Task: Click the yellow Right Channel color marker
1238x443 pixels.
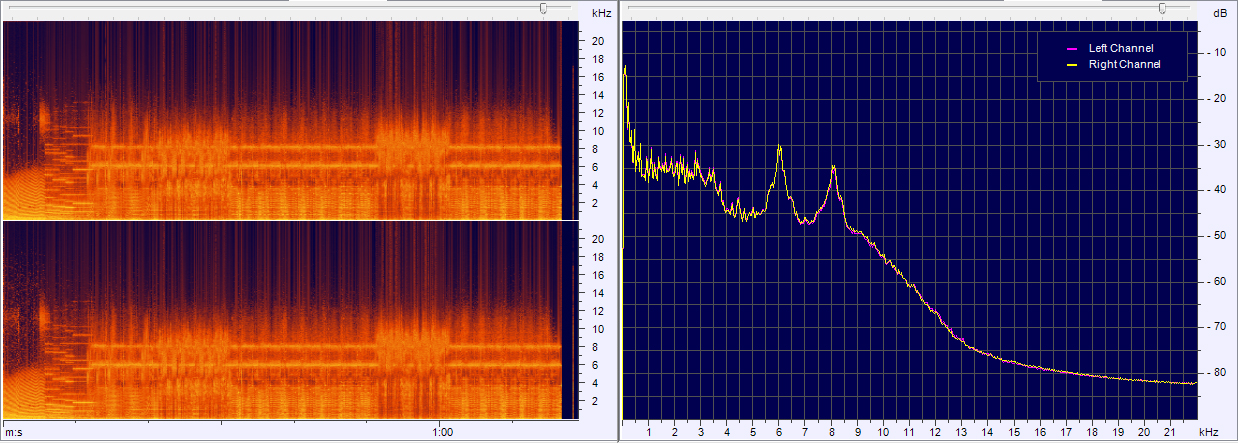Action: [x=1071, y=64]
